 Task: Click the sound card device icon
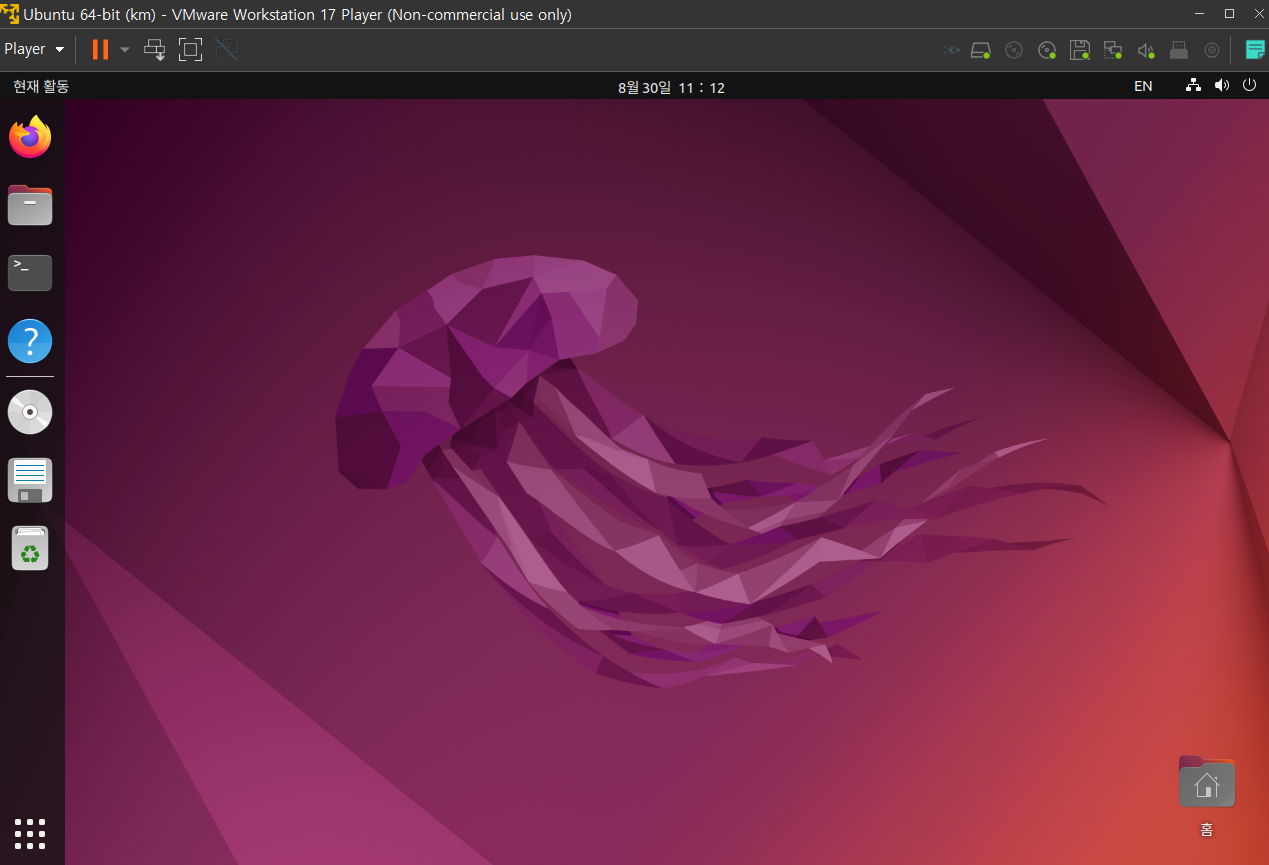[1146, 50]
